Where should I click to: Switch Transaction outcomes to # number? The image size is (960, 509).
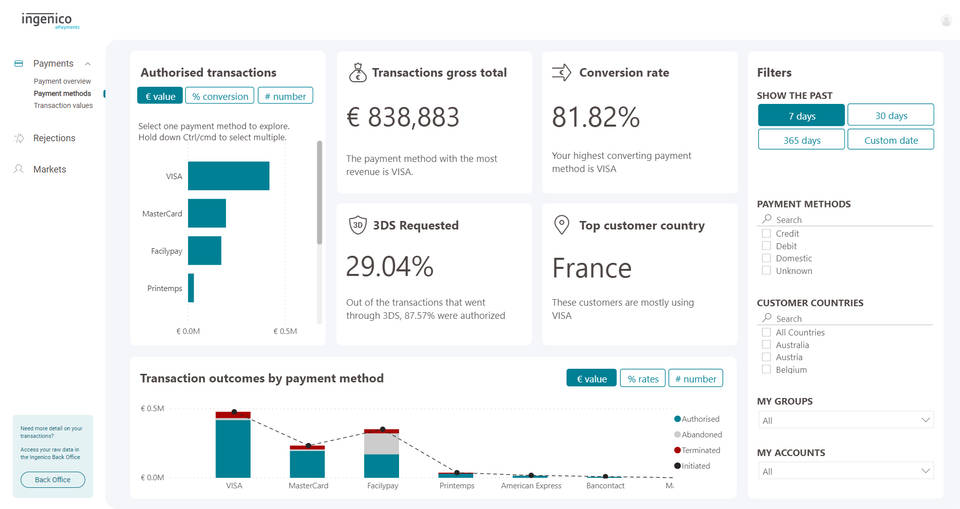[696, 379]
